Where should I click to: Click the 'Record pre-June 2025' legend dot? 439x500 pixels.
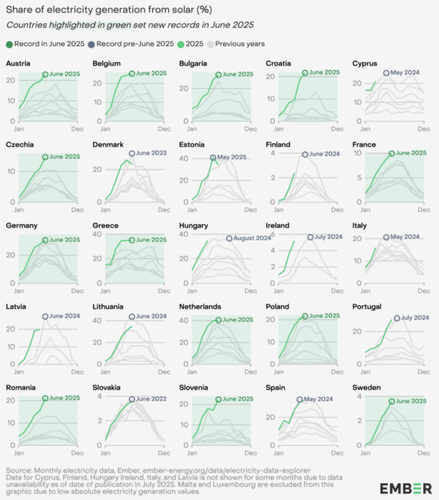tap(91, 44)
